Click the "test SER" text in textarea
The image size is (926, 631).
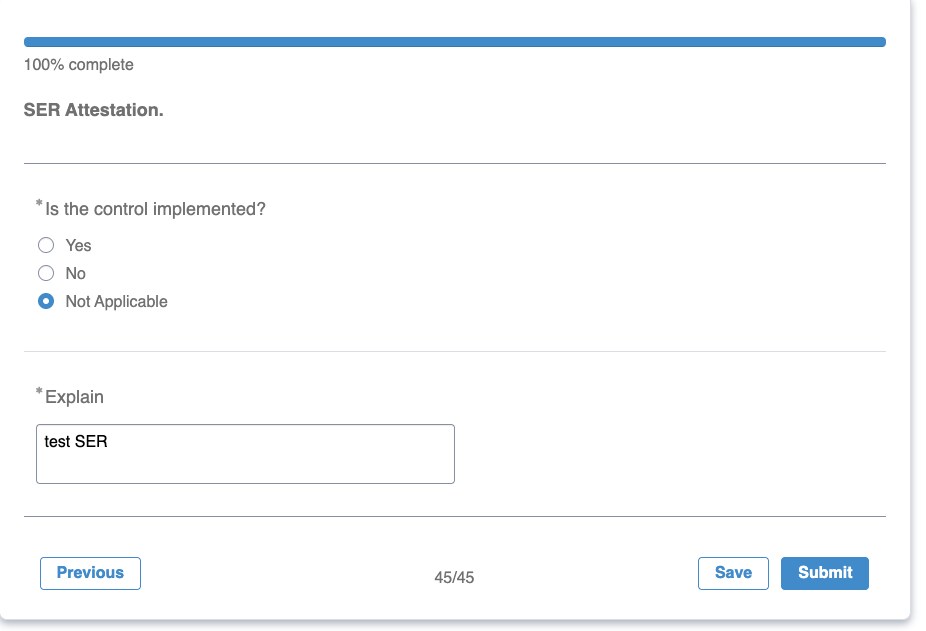click(x=76, y=441)
